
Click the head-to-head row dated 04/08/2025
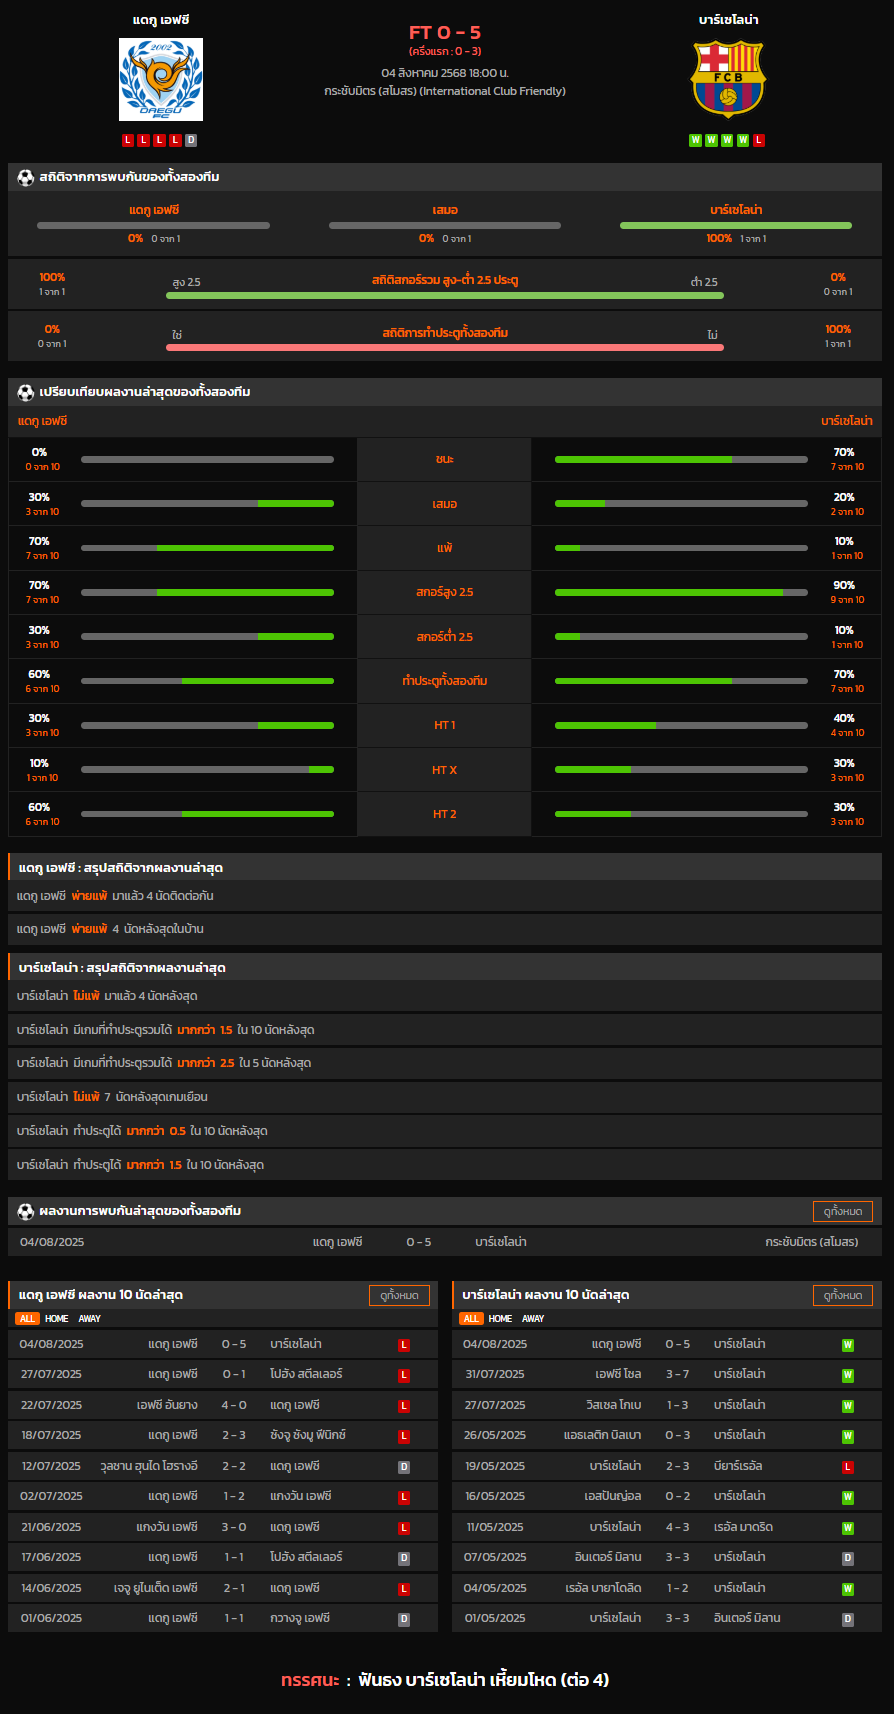tap(445, 1242)
